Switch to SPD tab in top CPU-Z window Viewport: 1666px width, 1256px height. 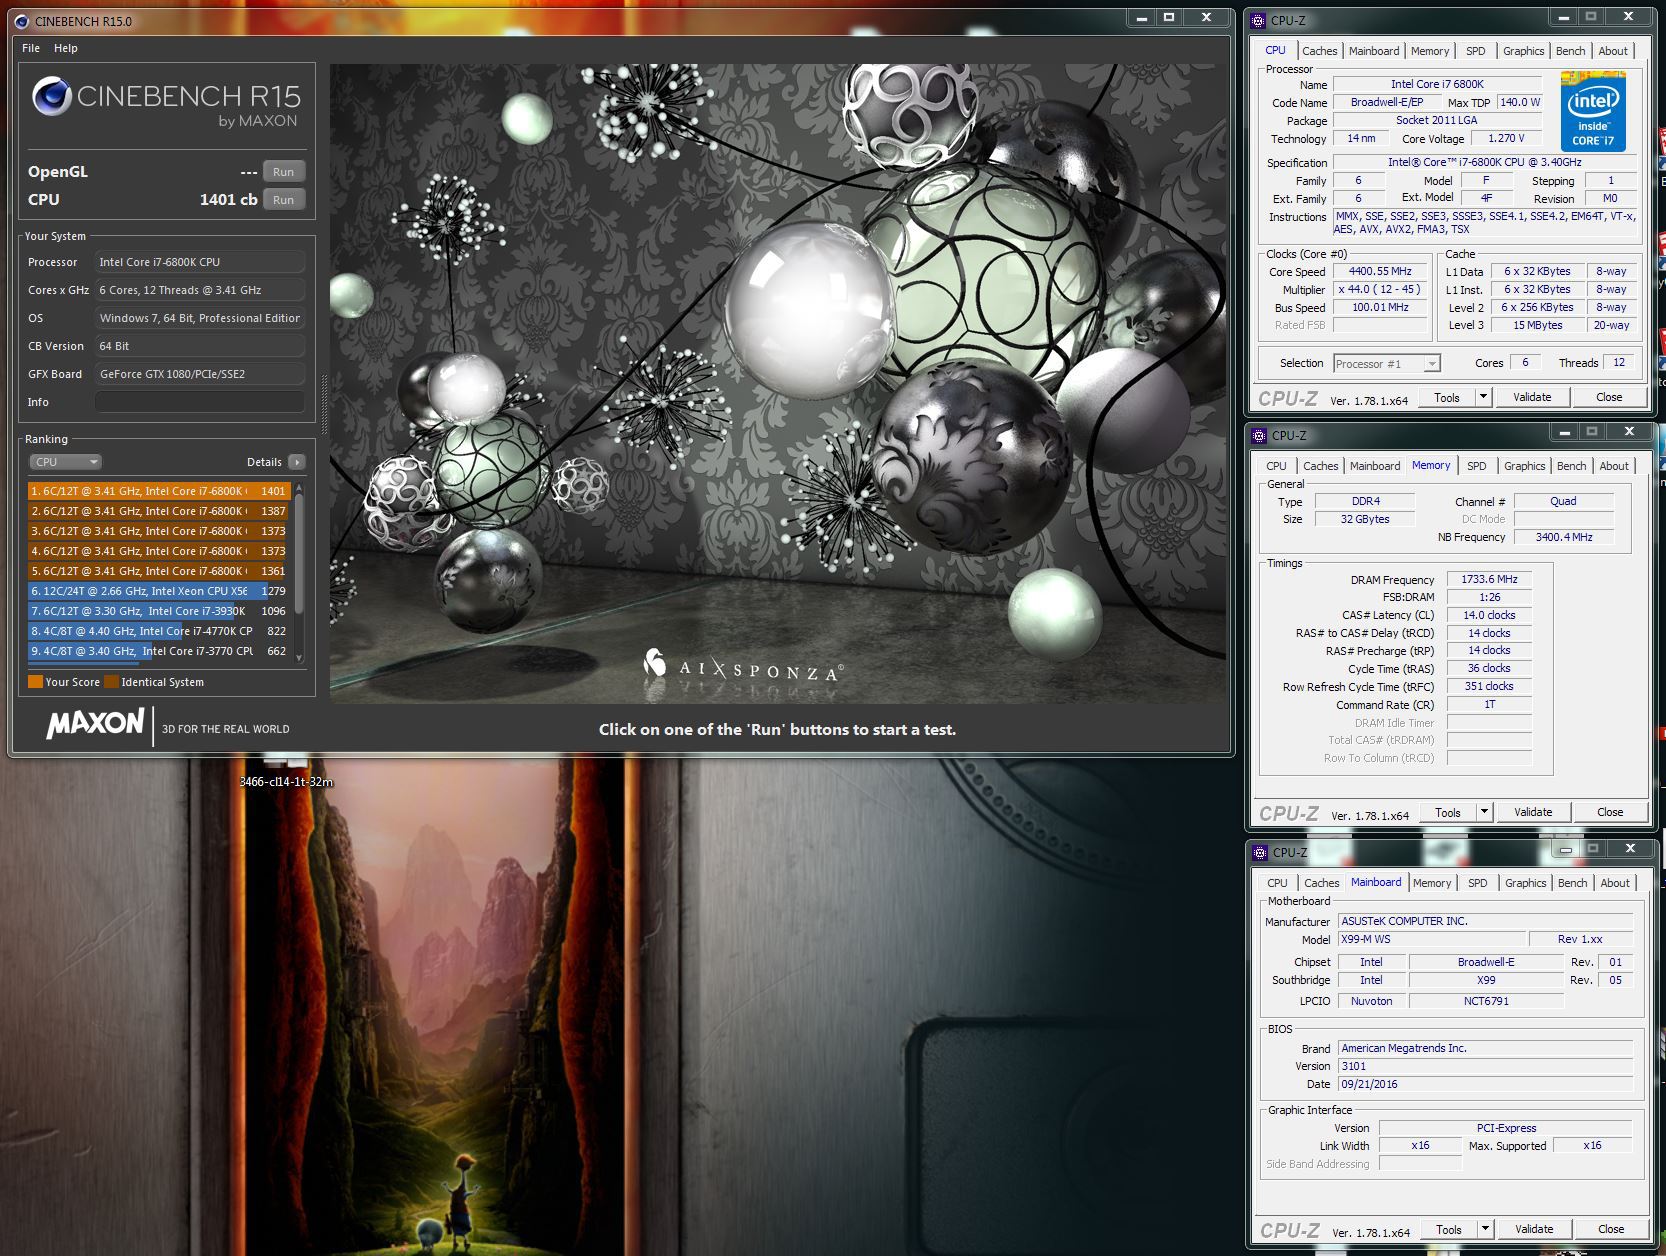(1476, 51)
